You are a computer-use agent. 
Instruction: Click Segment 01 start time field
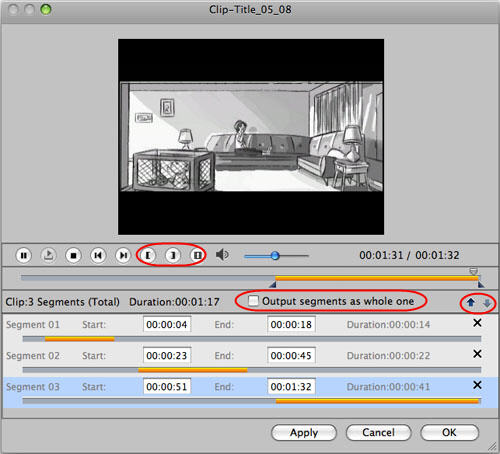pyautogui.click(x=167, y=324)
